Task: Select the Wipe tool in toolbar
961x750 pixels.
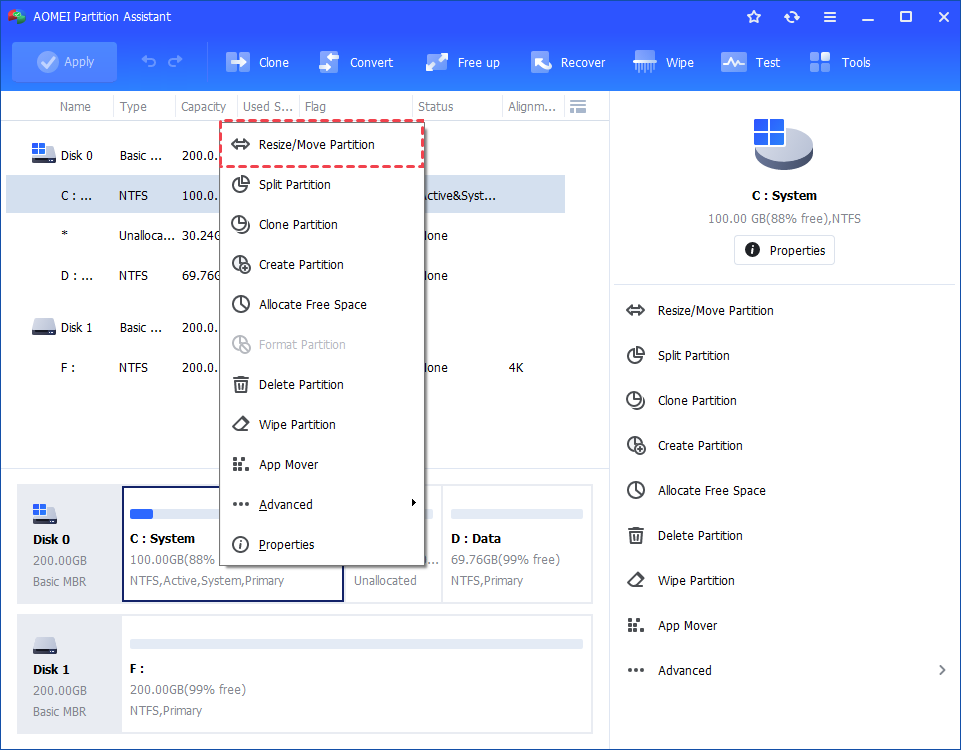Action: click(664, 62)
